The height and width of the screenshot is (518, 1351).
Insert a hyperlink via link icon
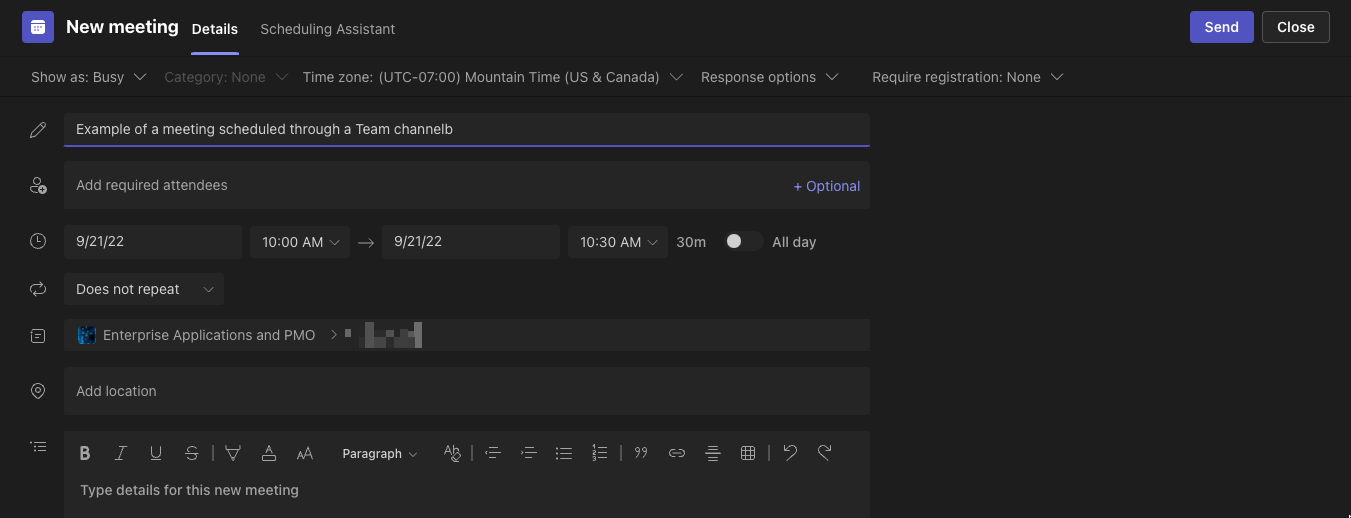coord(677,453)
